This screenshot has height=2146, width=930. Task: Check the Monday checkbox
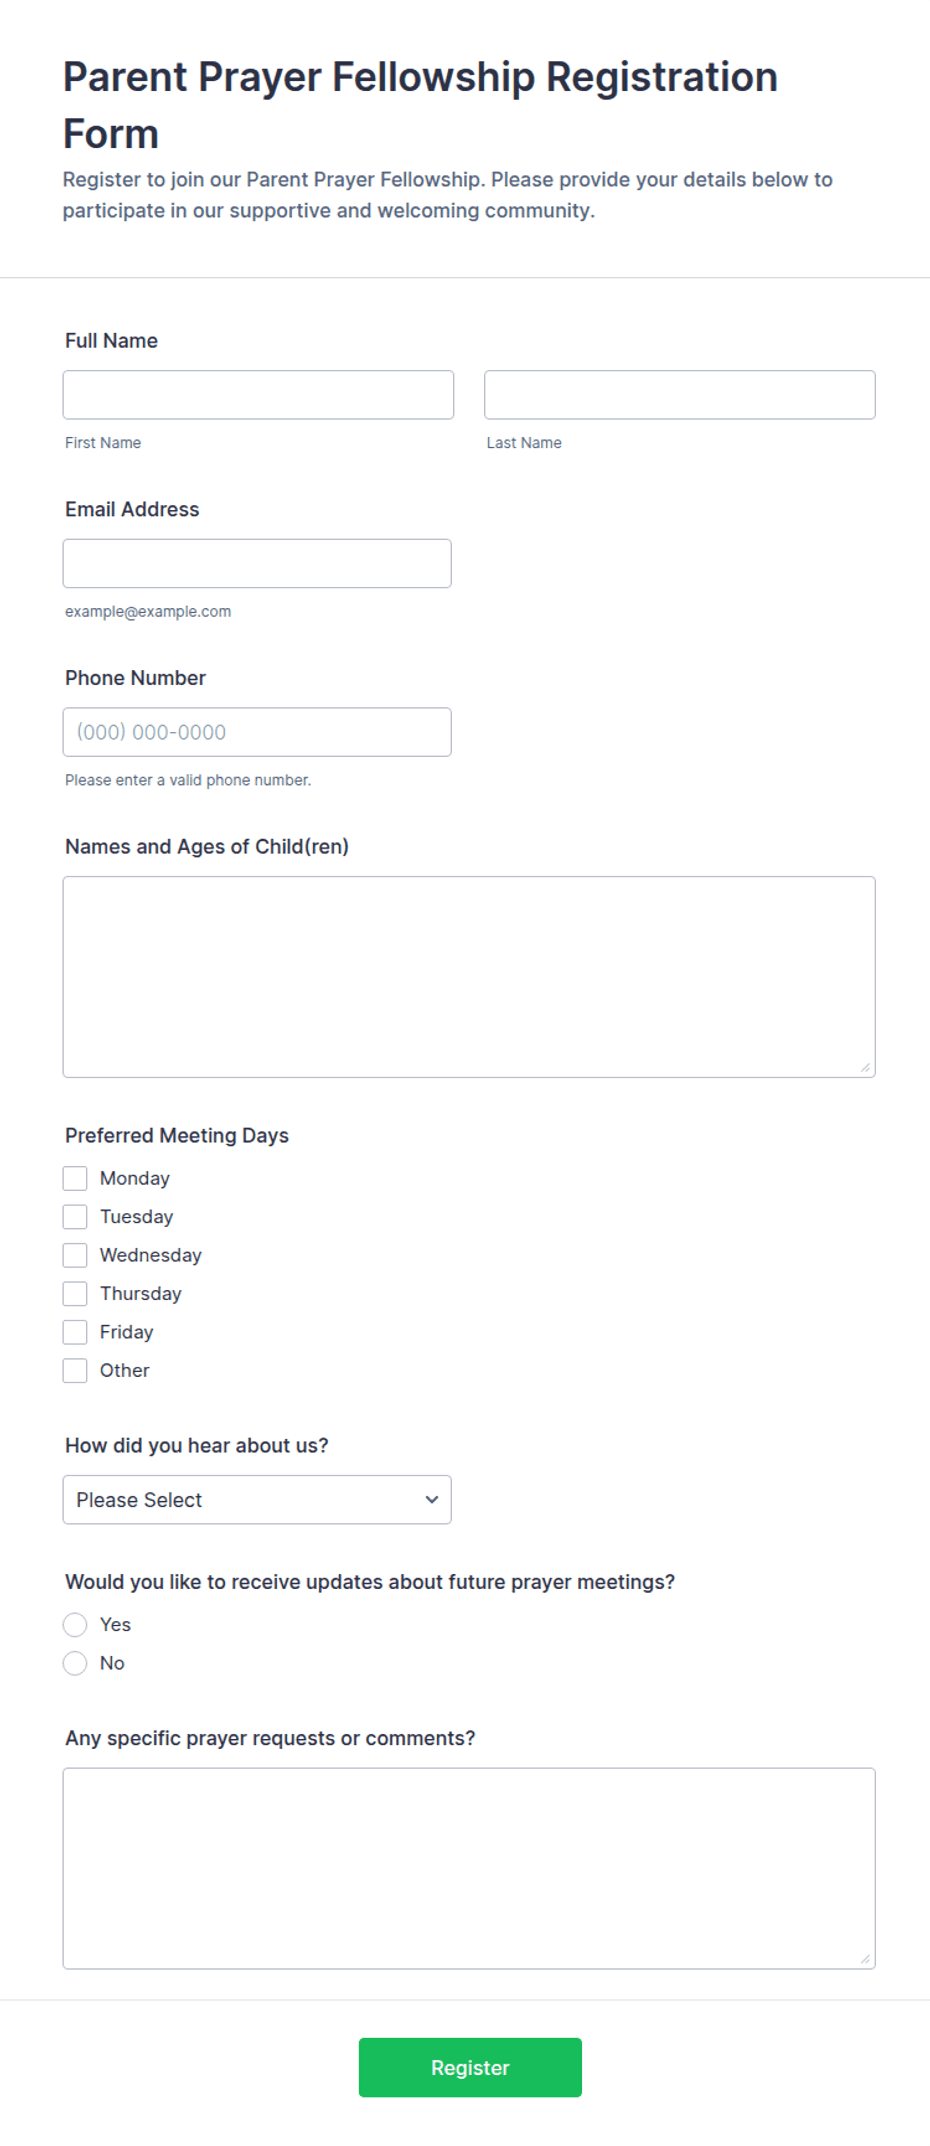point(75,1179)
